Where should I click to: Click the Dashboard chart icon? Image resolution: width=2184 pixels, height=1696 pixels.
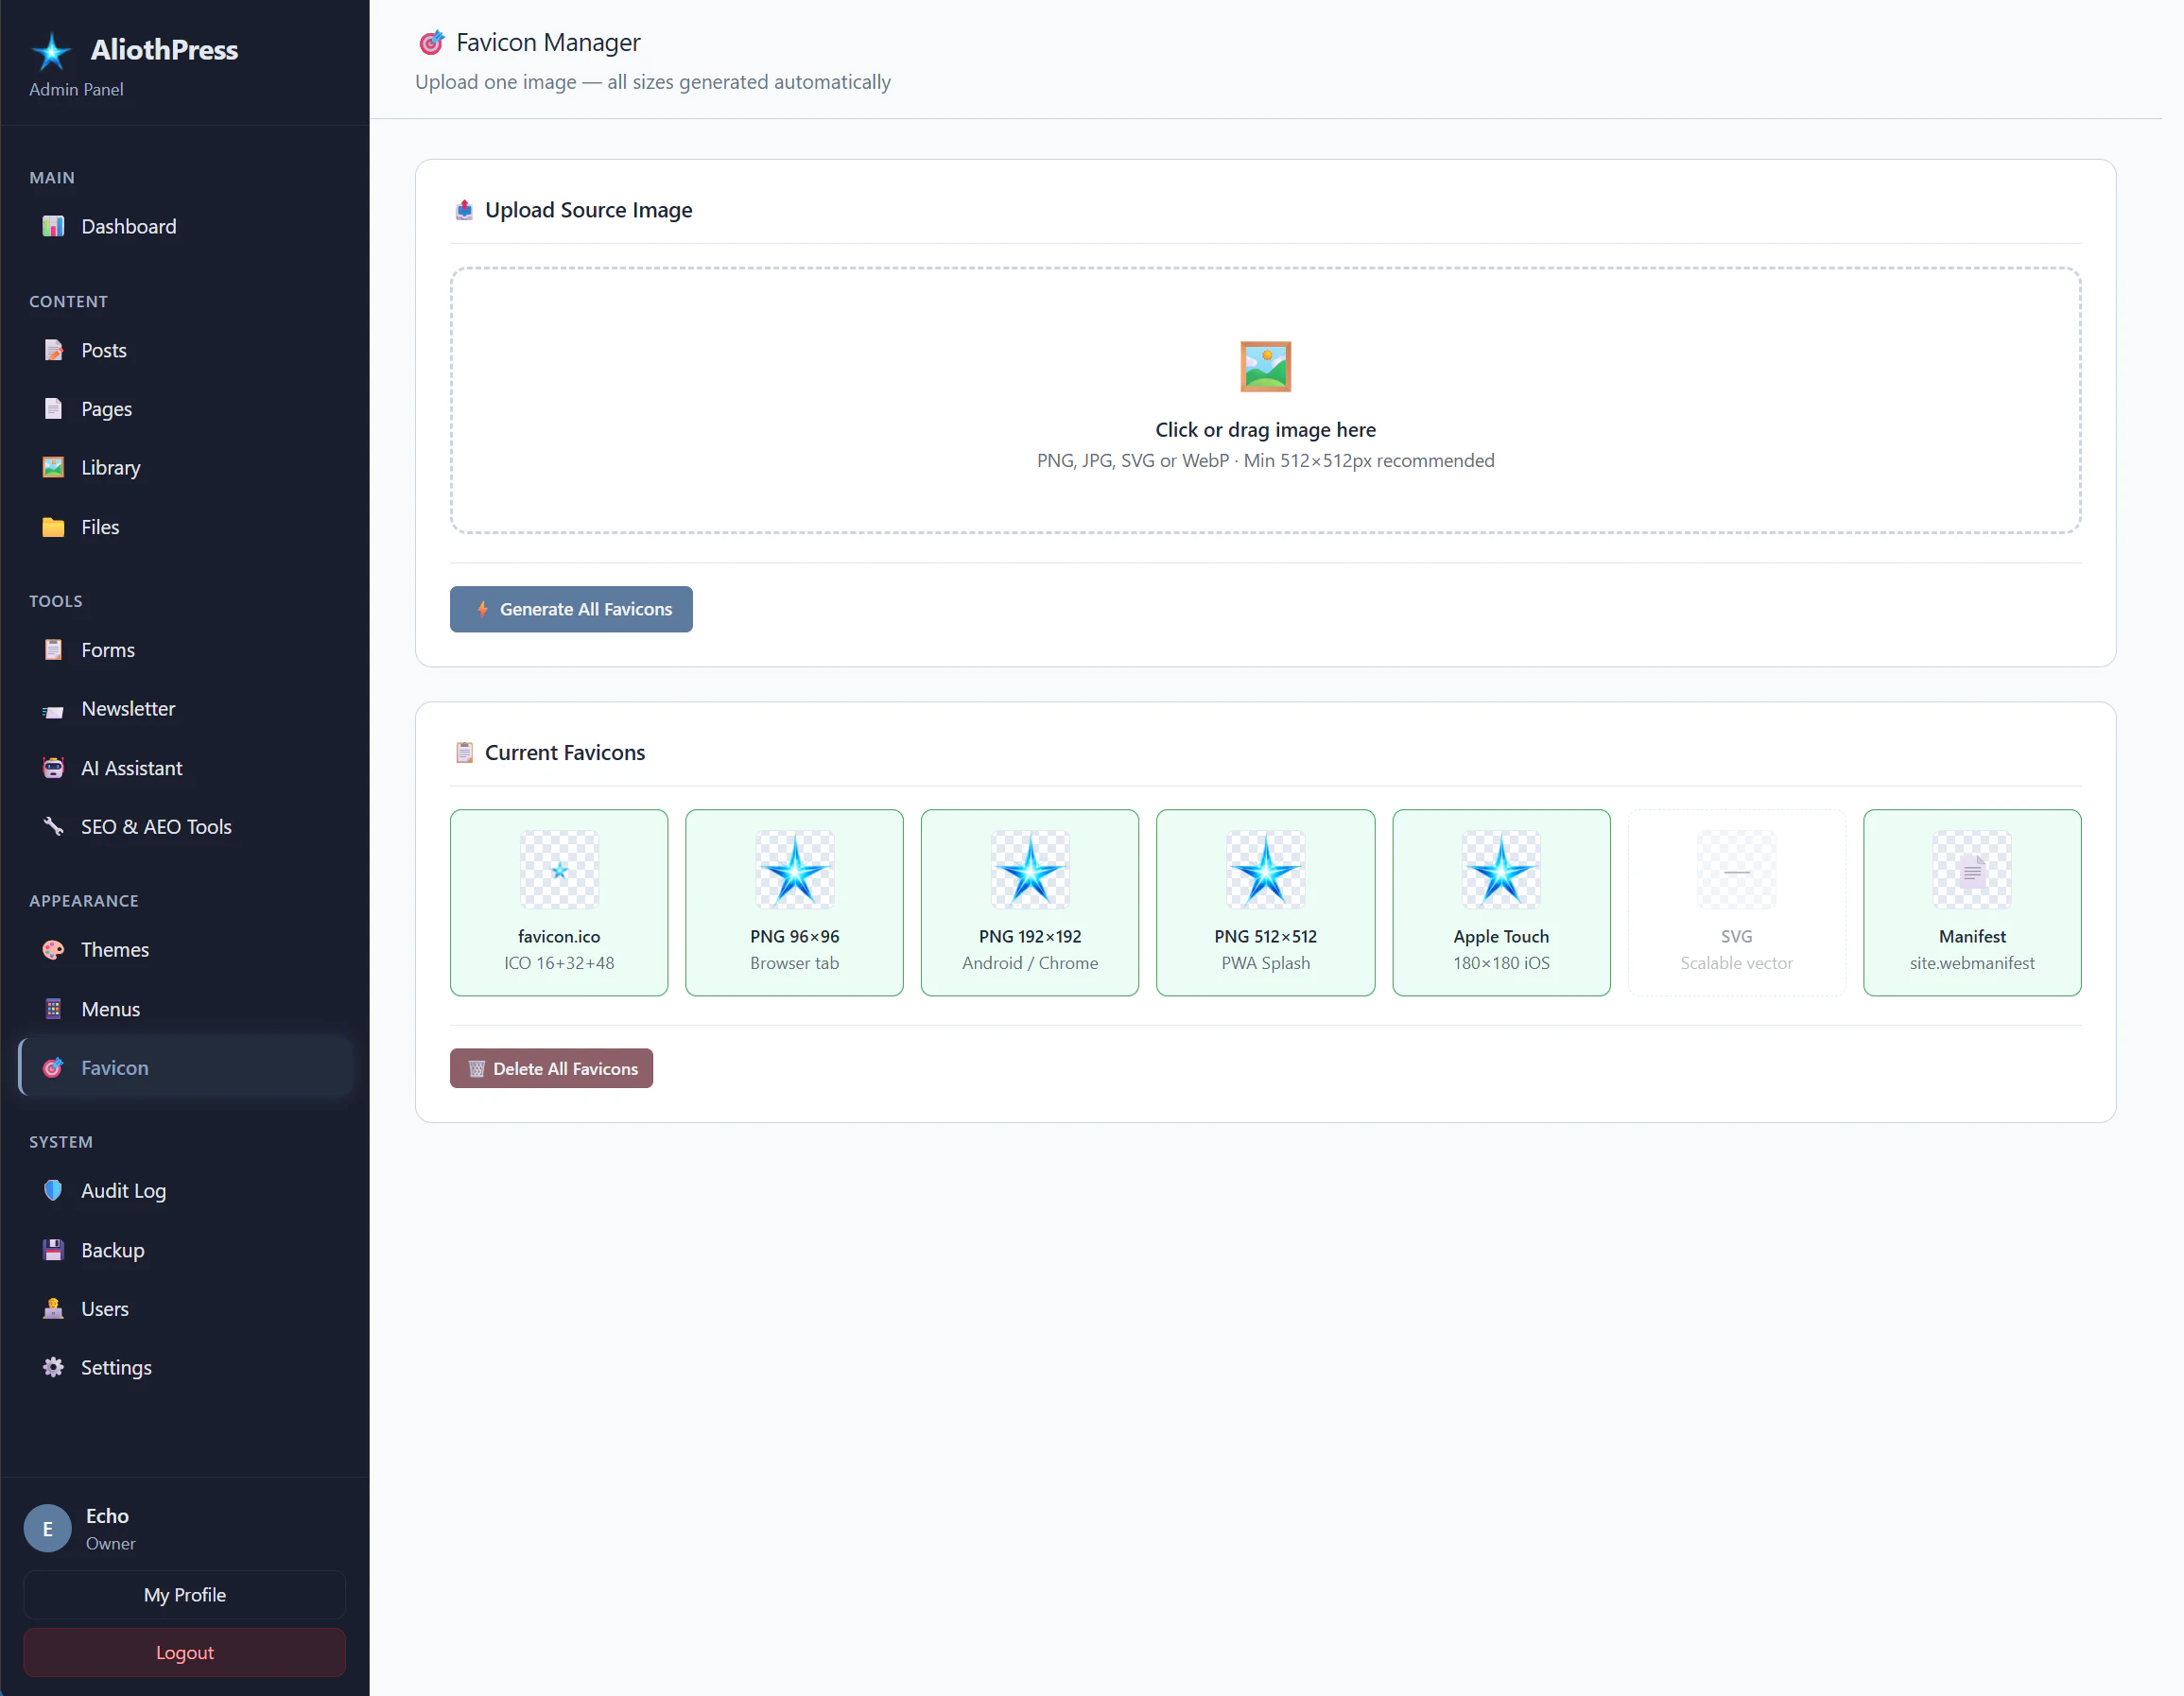click(x=53, y=226)
